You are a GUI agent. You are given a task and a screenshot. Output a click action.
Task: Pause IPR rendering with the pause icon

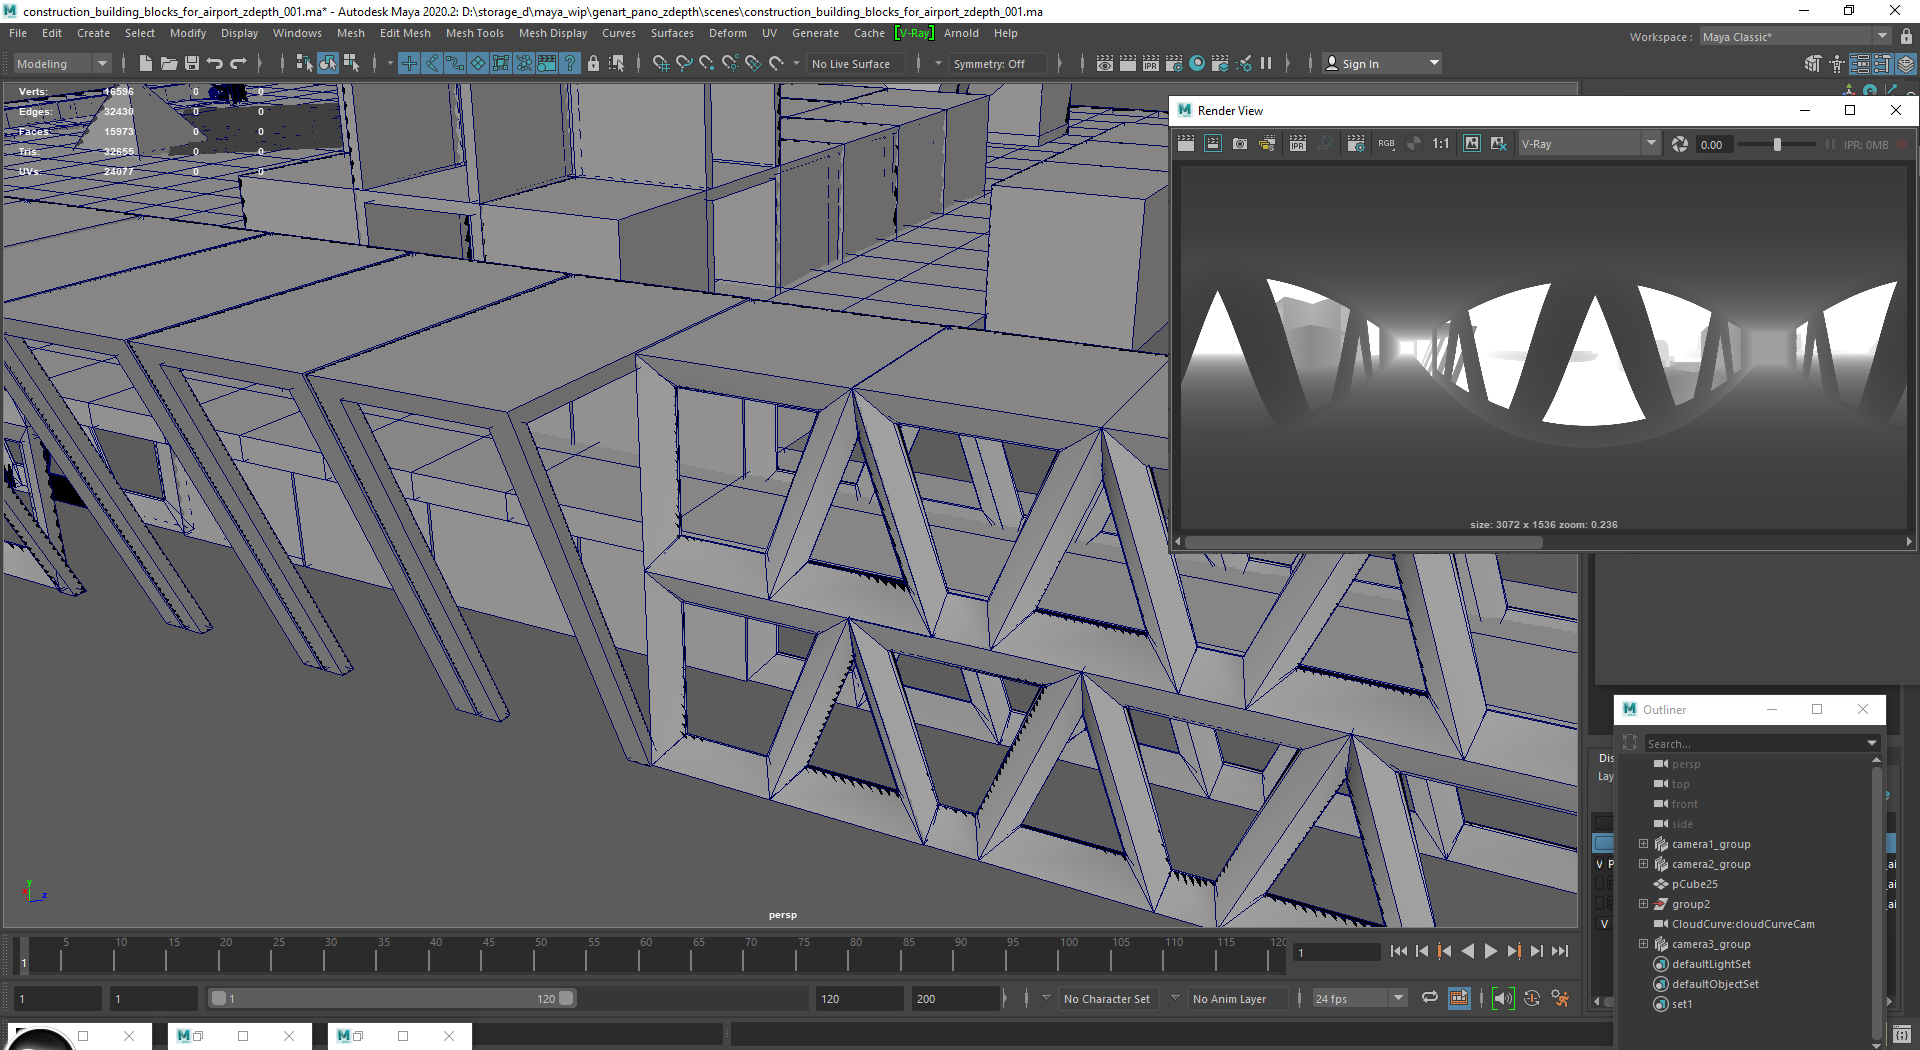[x=1266, y=63]
